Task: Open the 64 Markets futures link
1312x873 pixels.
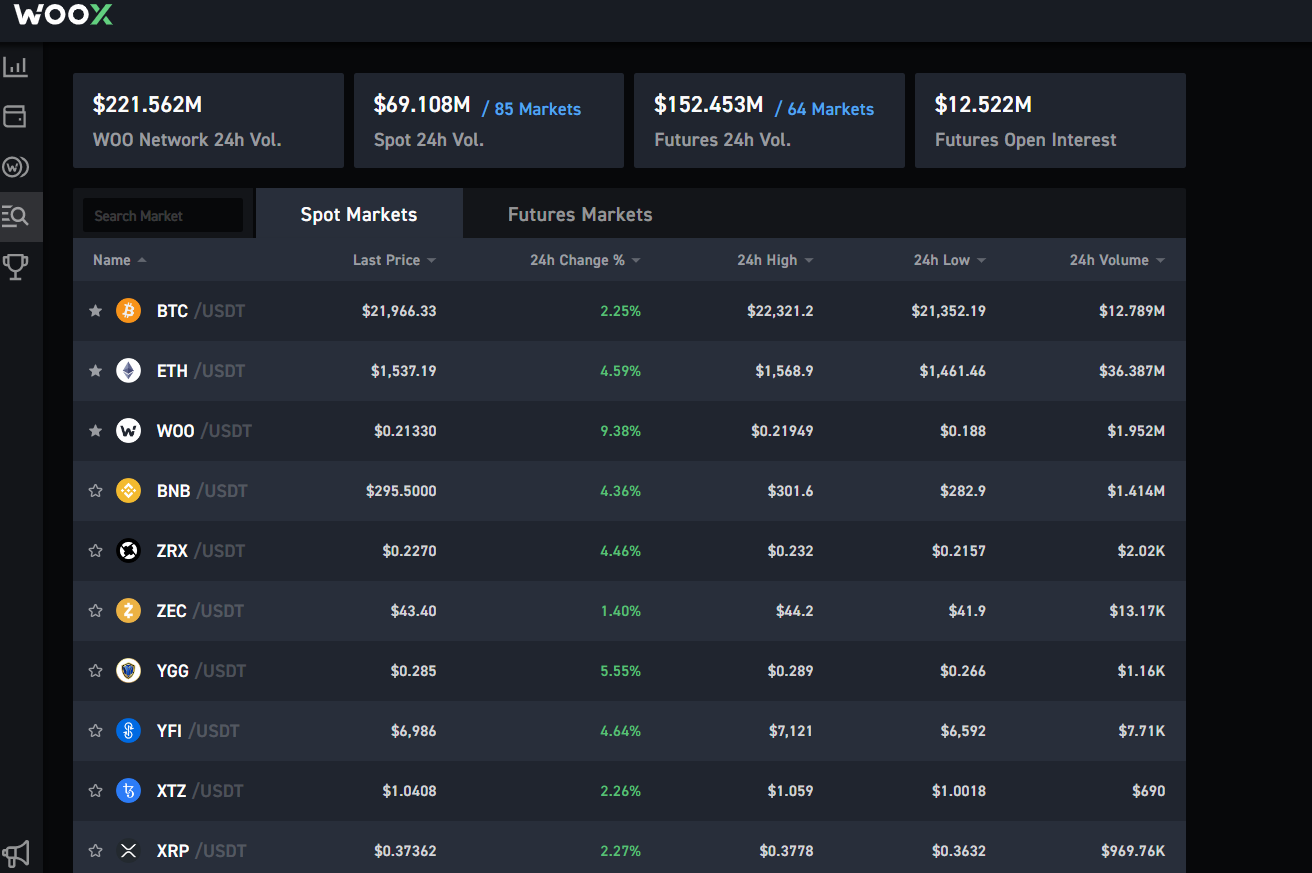Action: (x=824, y=109)
